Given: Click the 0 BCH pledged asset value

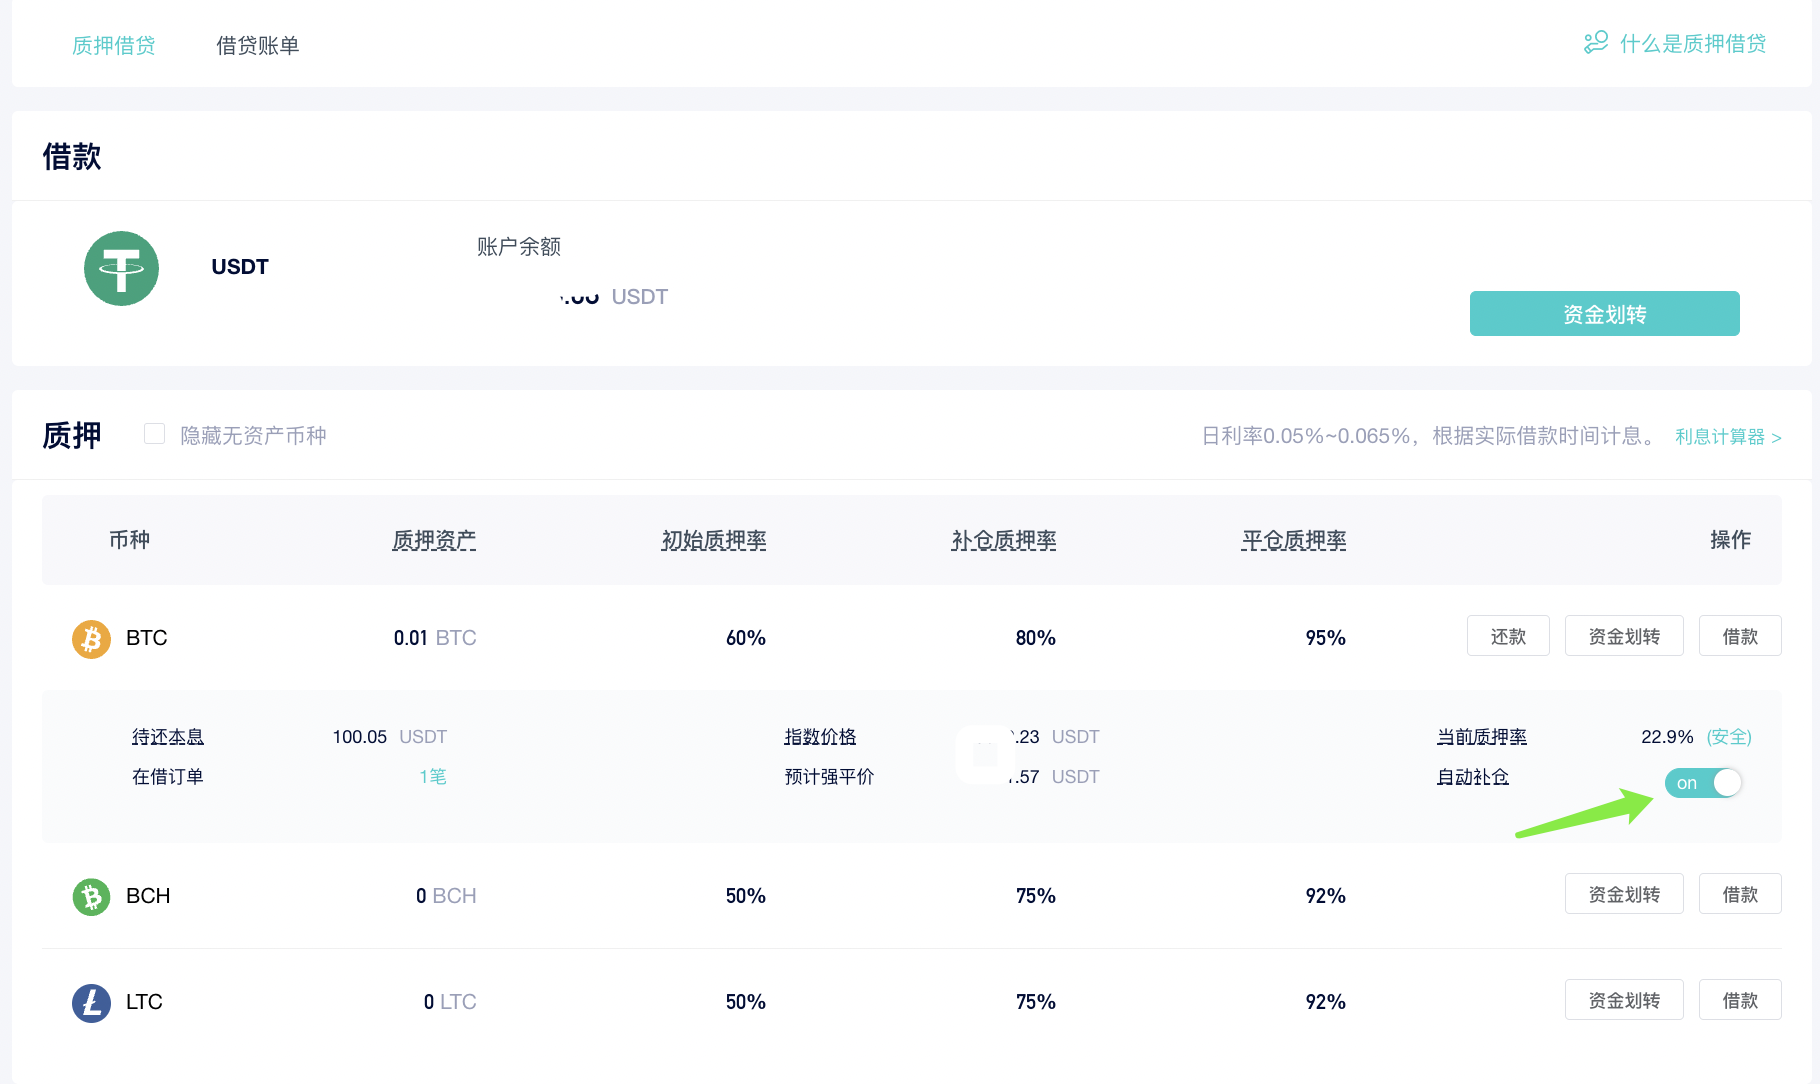Looking at the screenshot, I should pos(446,896).
